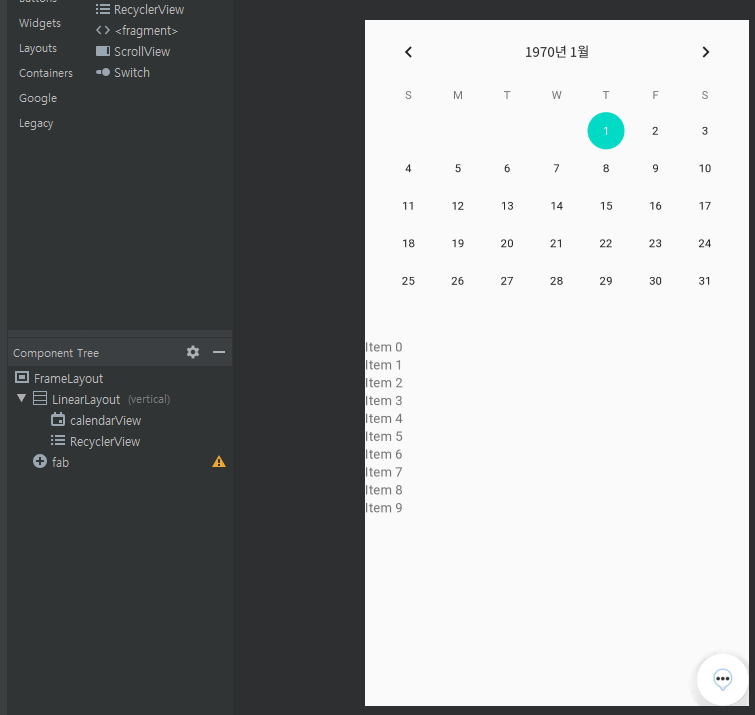This screenshot has width=755, height=715.
Task: Click Item 0 in the RecyclerView preview
Action: pos(384,347)
